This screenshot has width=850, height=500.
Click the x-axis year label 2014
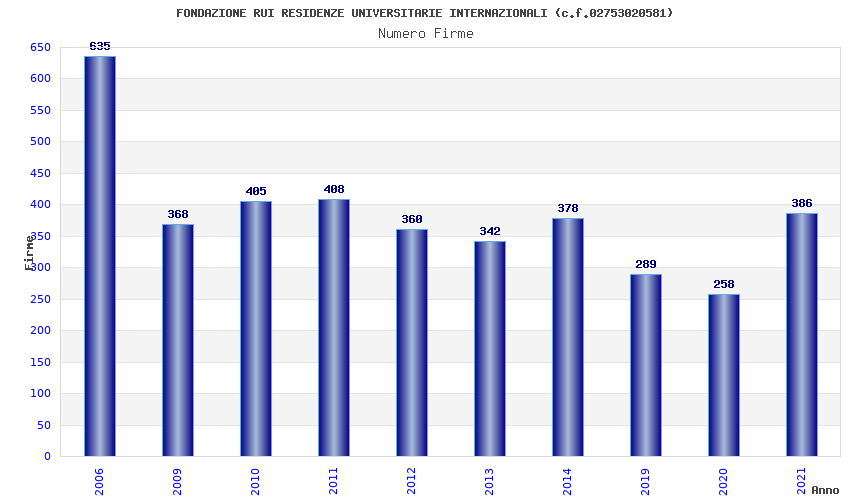(x=568, y=482)
